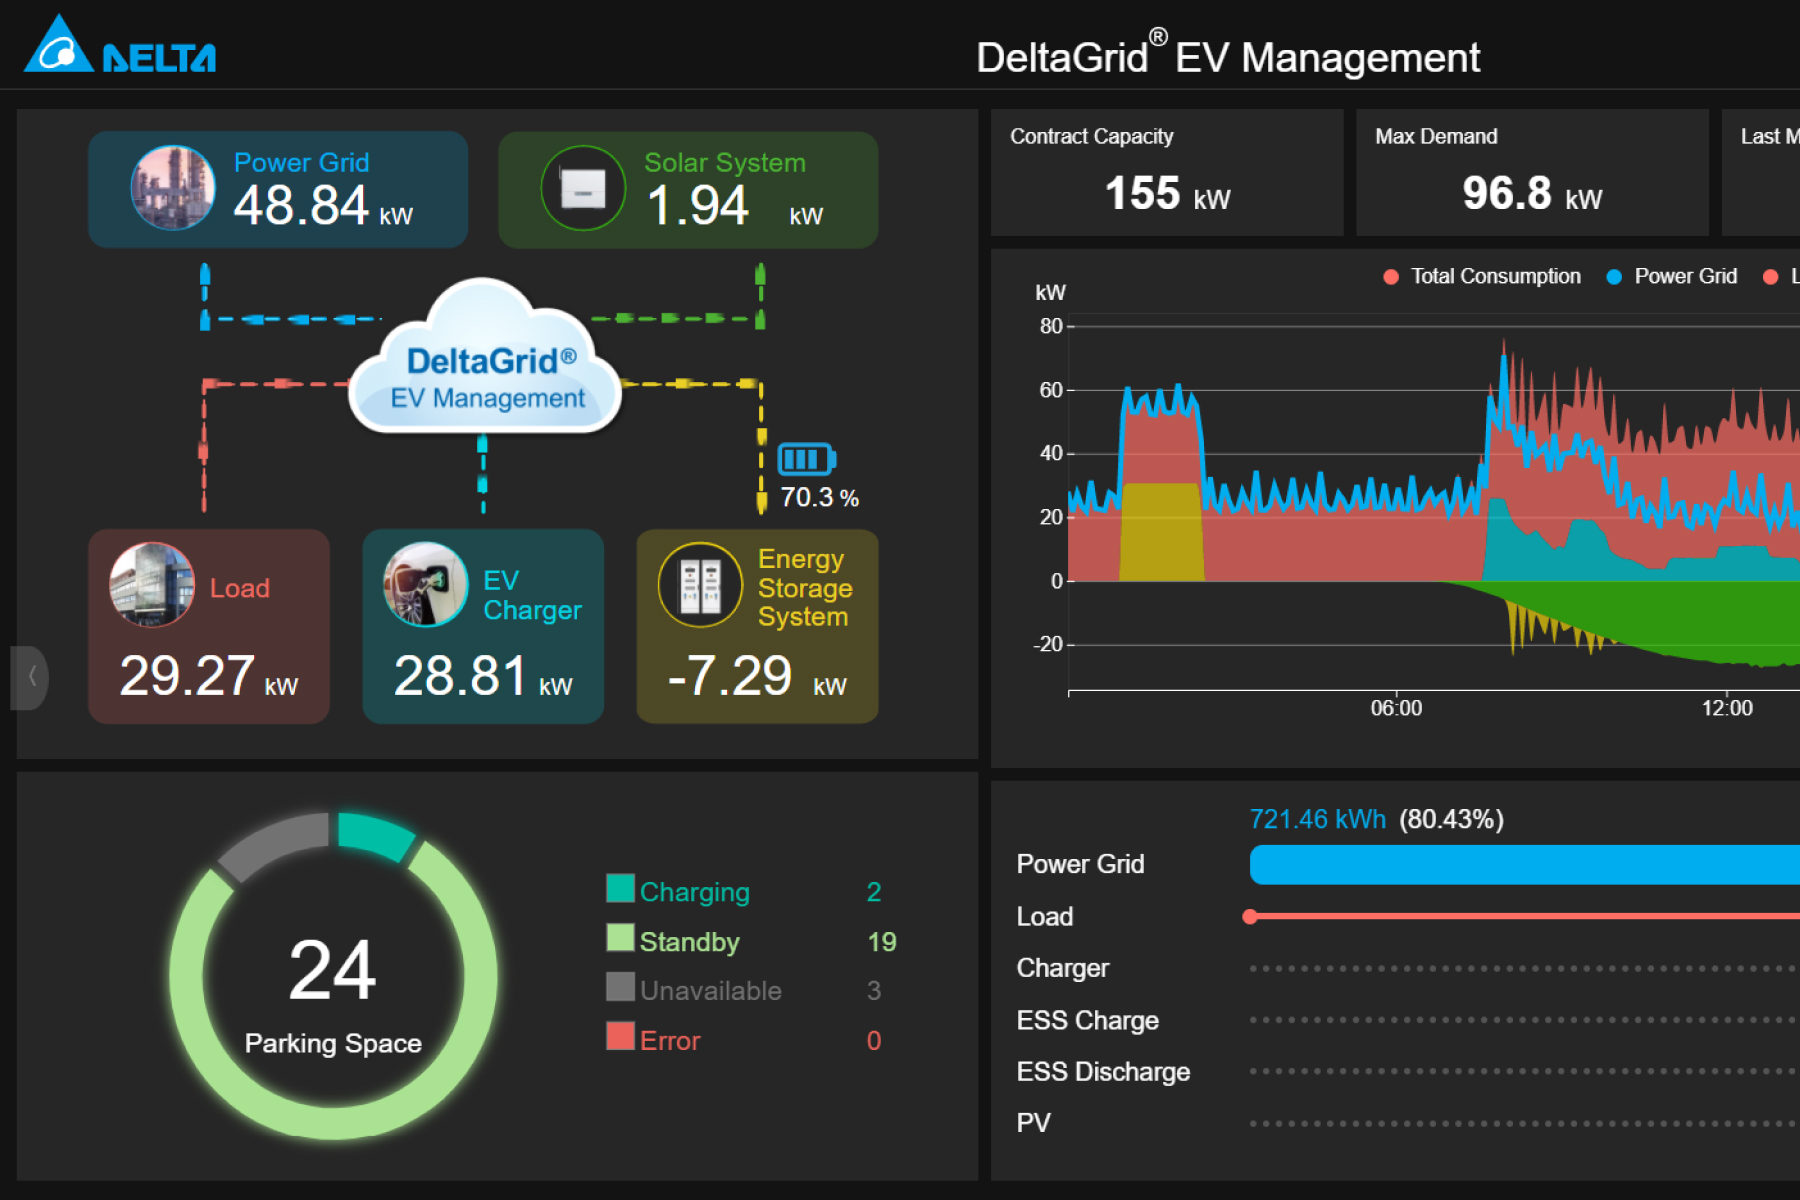This screenshot has width=1800, height=1200.
Task: Click the Standby legend label
Action: pos(689,942)
